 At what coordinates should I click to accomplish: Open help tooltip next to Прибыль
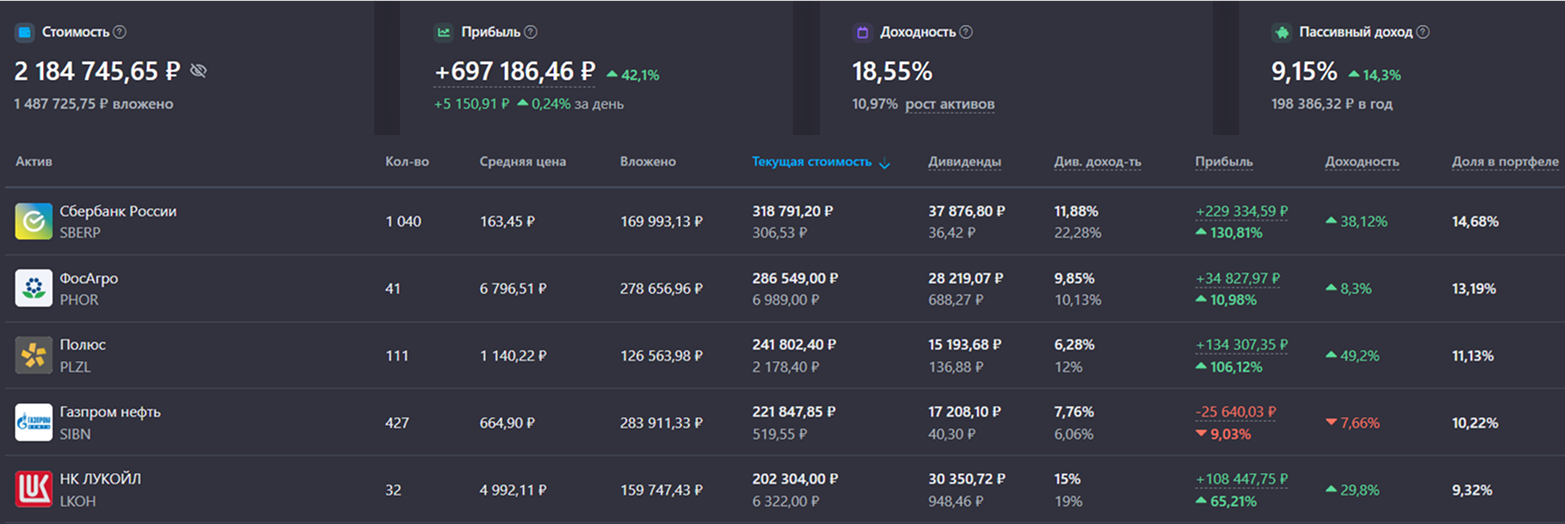tap(531, 32)
